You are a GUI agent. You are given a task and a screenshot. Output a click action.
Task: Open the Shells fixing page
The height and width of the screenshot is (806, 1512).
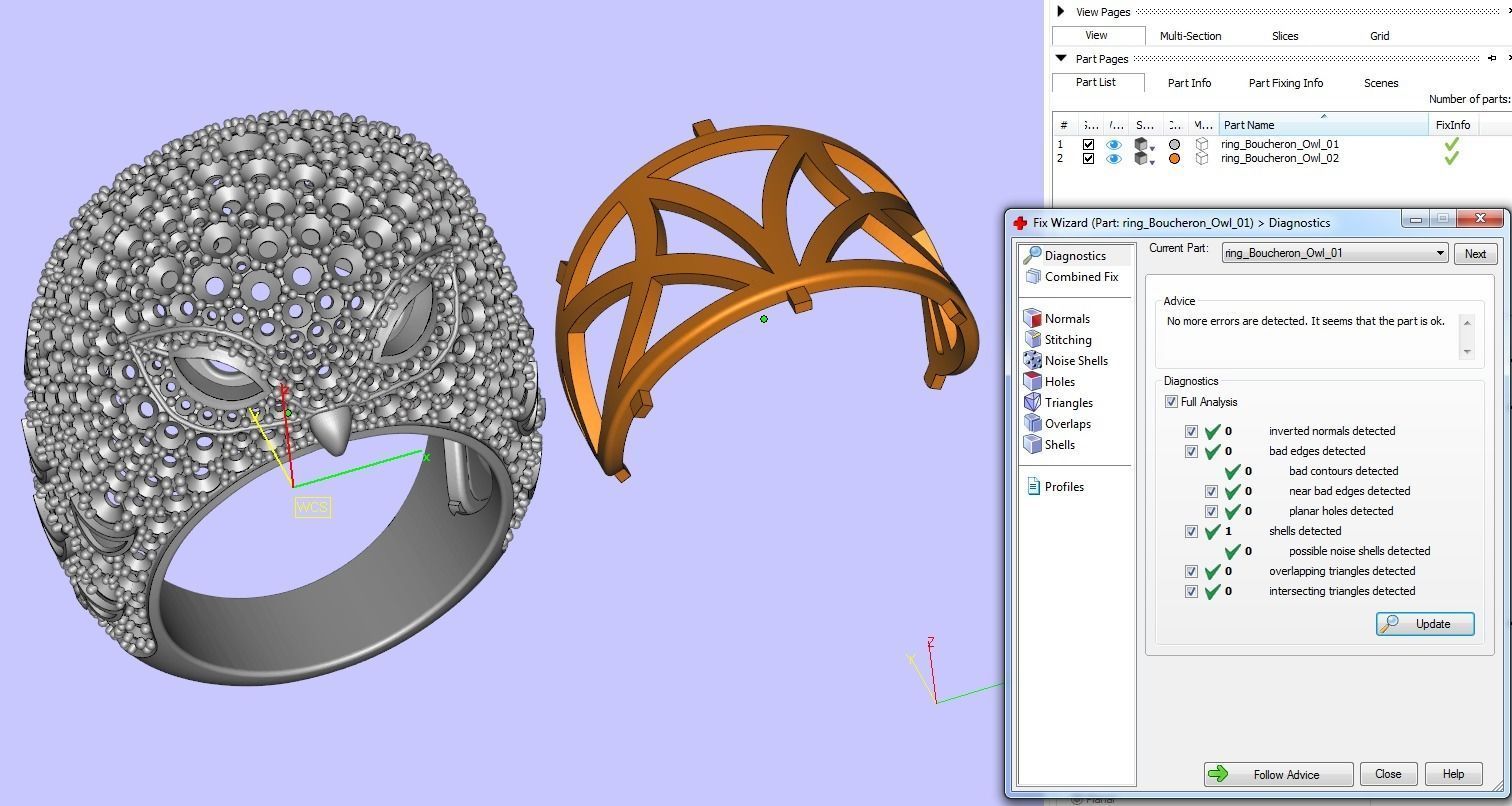[1059, 445]
